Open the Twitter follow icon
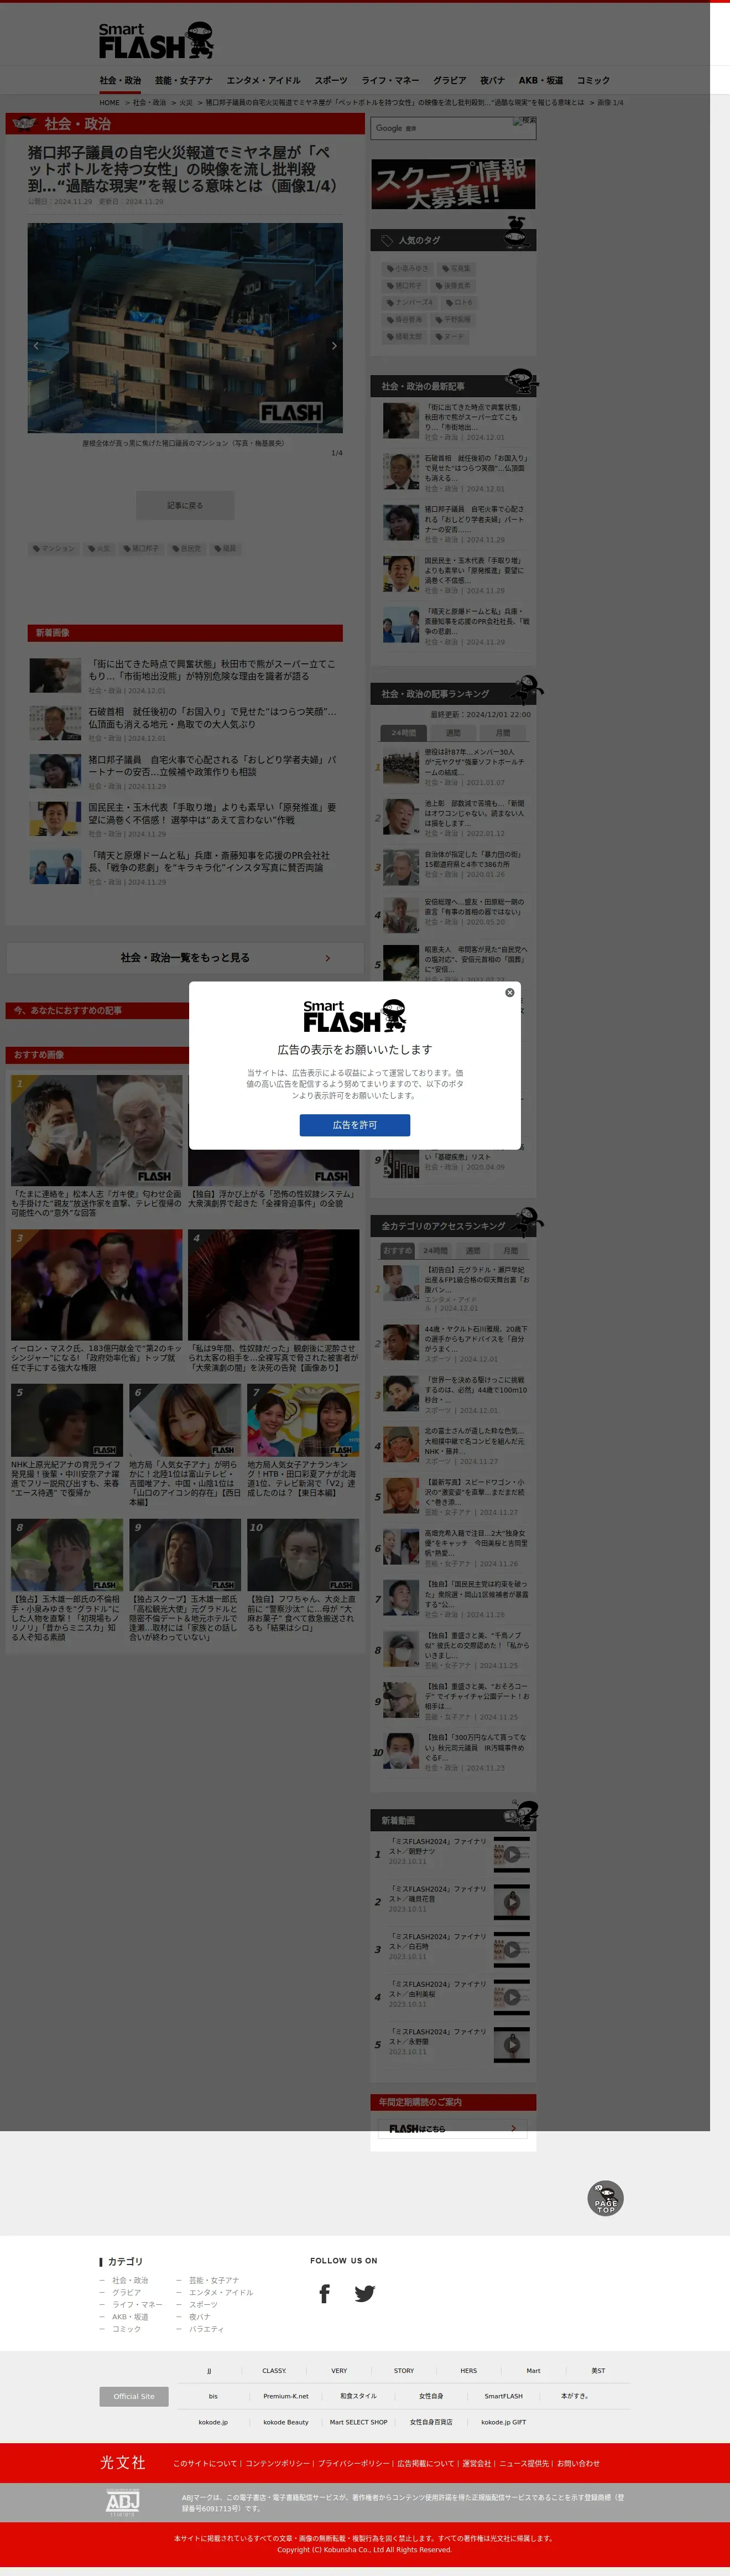The image size is (730, 2576). (365, 2293)
